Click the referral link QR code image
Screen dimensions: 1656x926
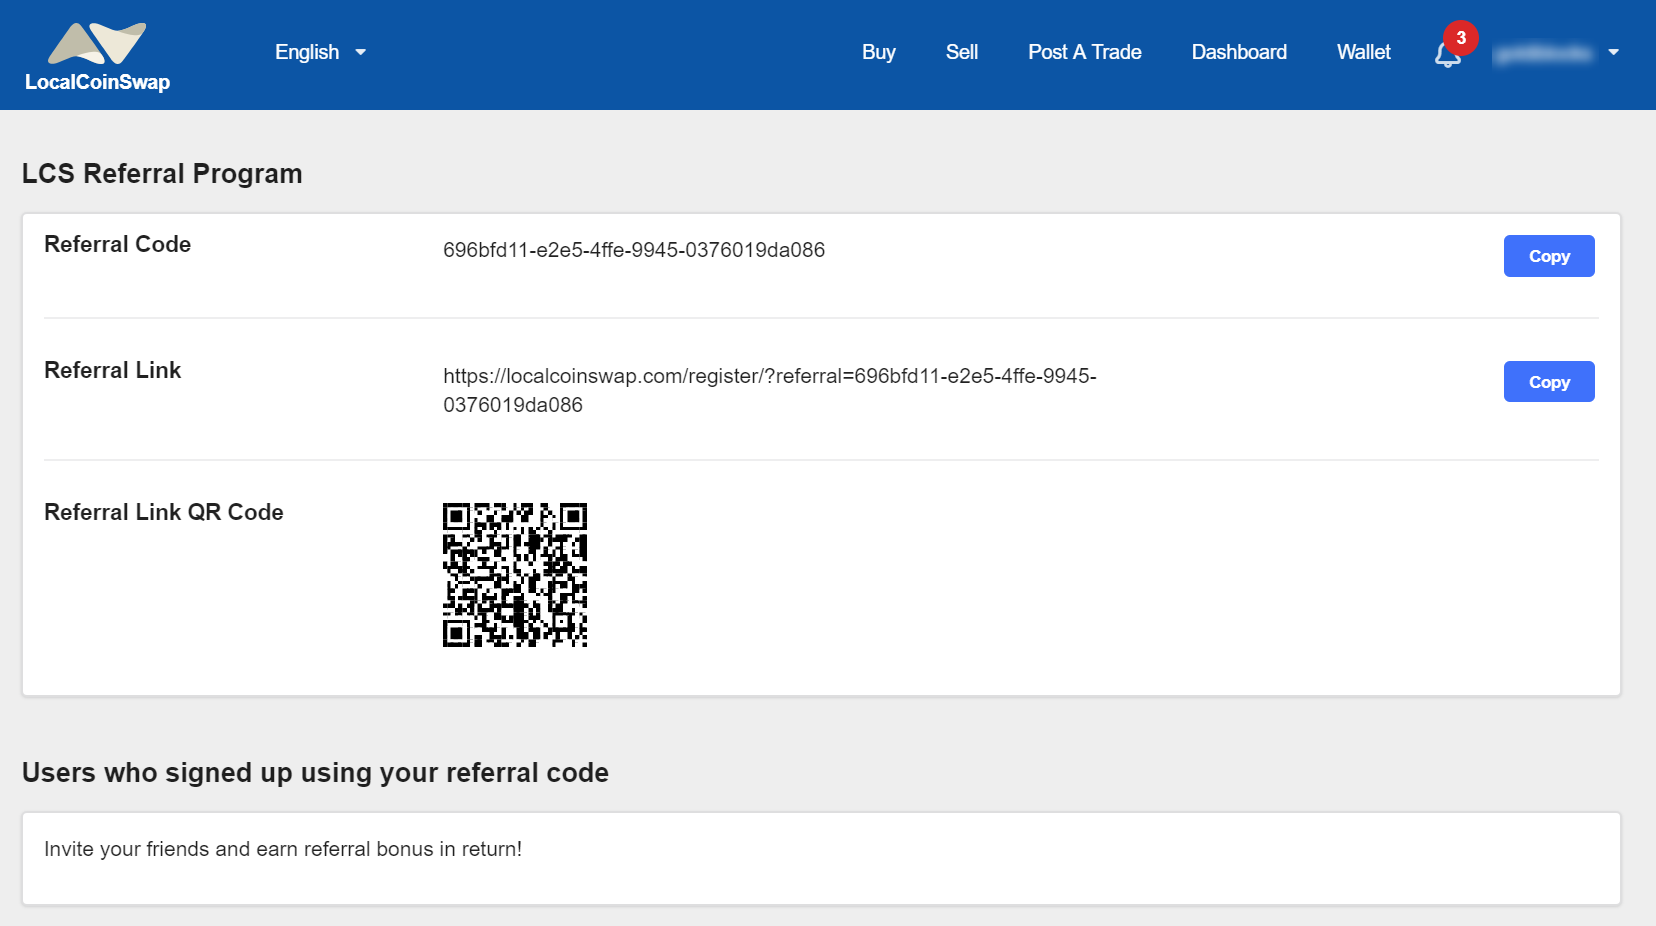coord(515,575)
